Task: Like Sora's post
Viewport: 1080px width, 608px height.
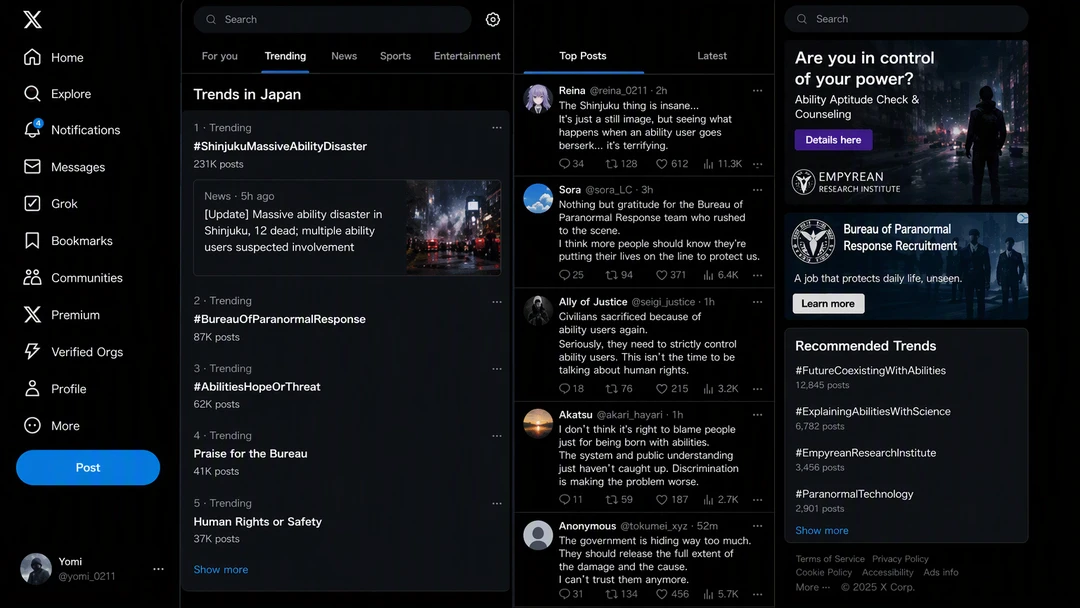Action: 670,275
